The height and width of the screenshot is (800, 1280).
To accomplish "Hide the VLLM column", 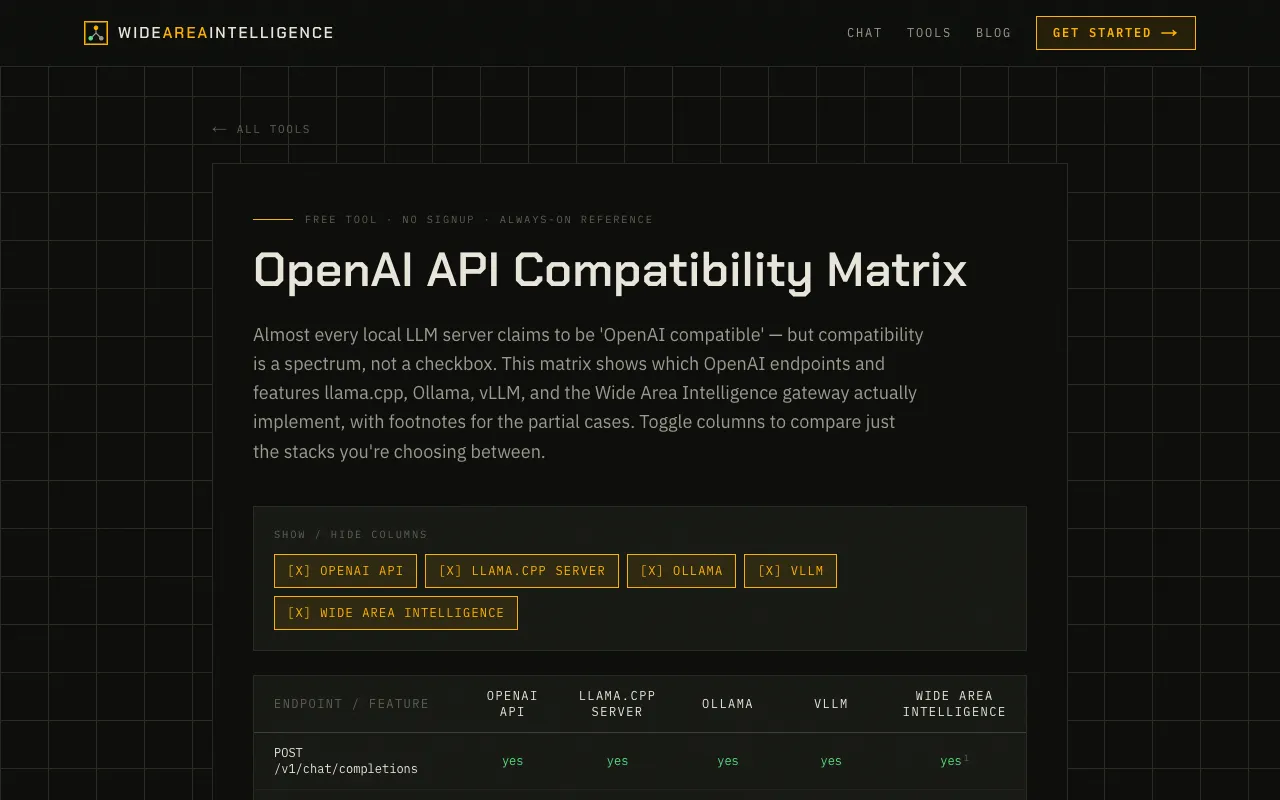I will pyautogui.click(x=790, y=571).
